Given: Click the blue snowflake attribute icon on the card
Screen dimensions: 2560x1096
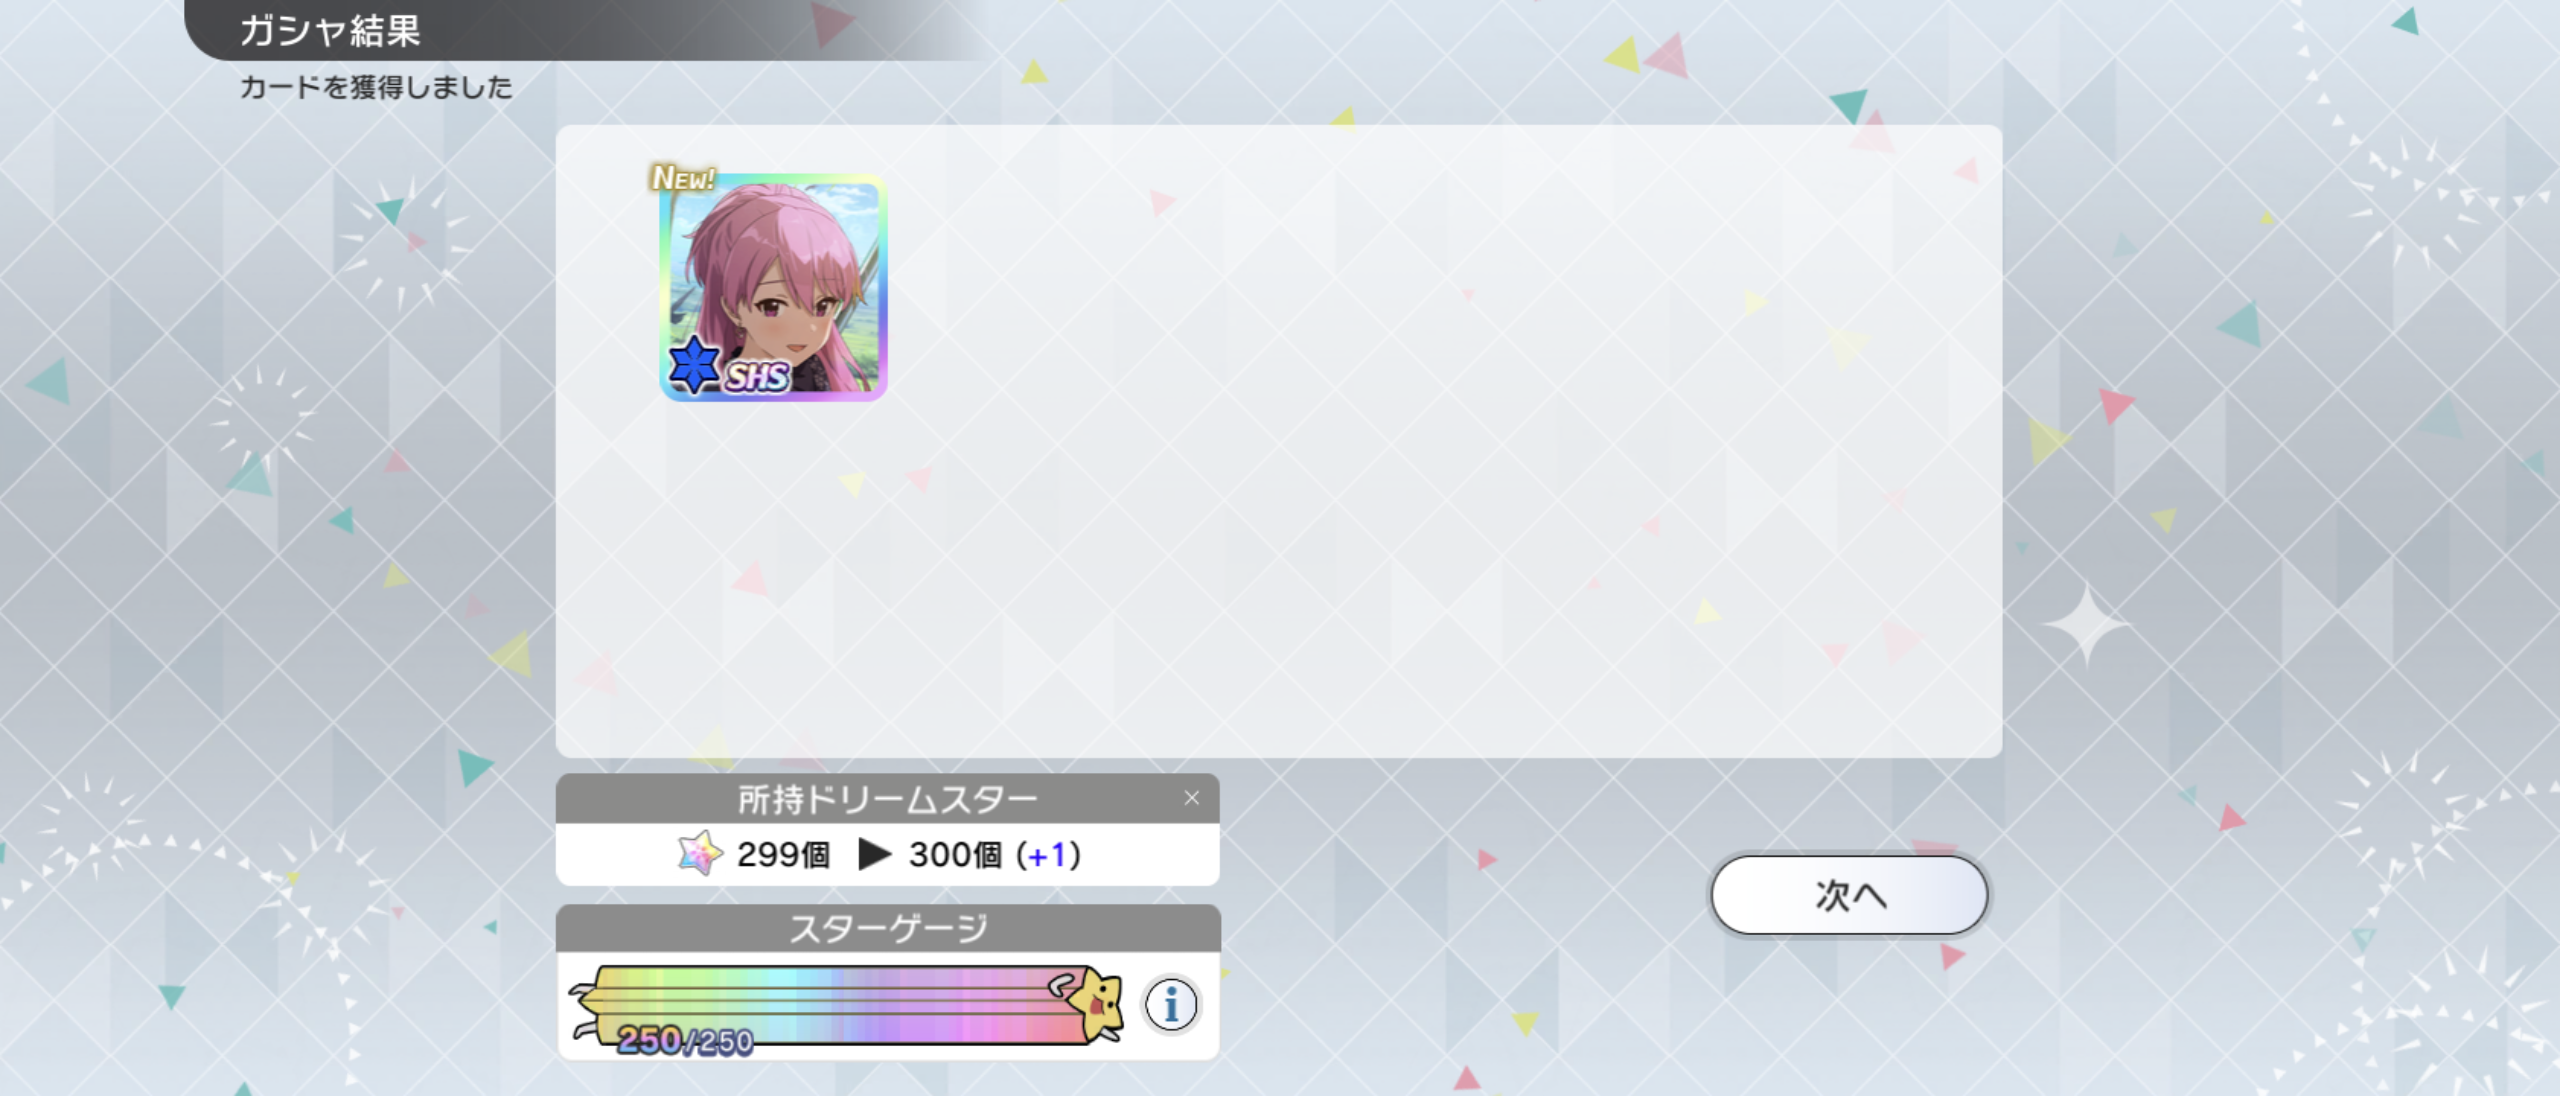Looking at the screenshot, I should [x=694, y=365].
